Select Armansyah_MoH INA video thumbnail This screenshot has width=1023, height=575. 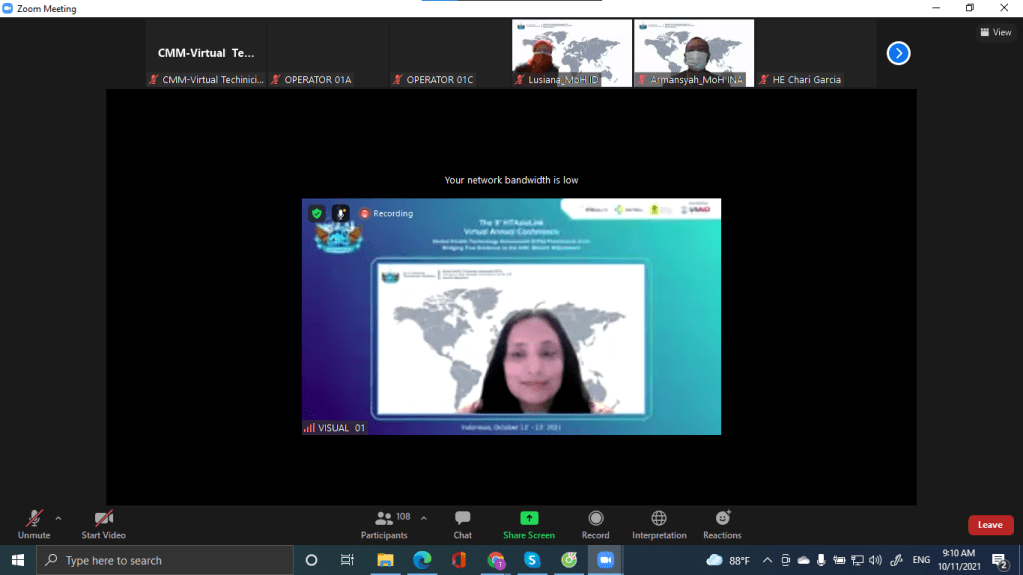(694, 53)
